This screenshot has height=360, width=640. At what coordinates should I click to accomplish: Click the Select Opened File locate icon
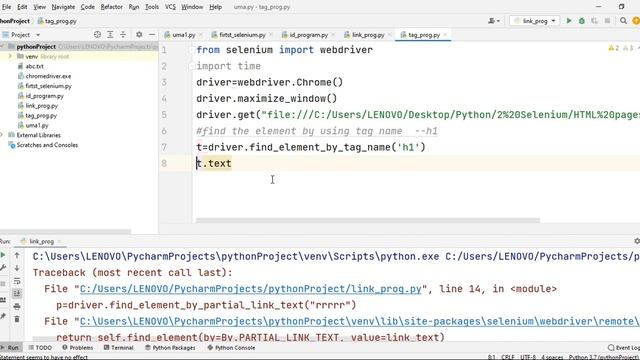click(x=97, y=35)
